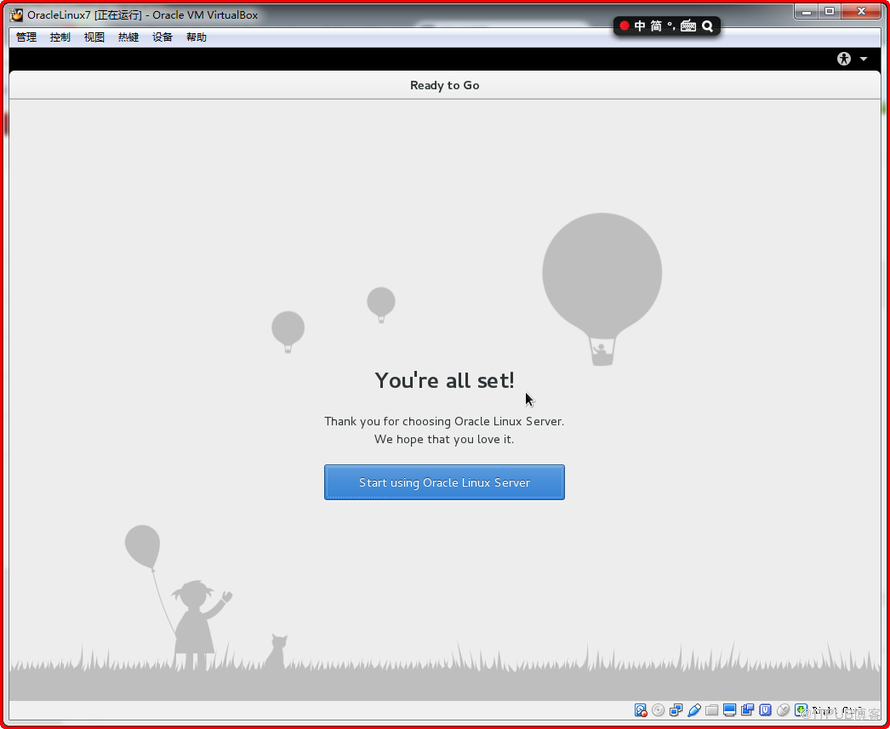Click the hard disk activity indicator icon

coord(641,710)
